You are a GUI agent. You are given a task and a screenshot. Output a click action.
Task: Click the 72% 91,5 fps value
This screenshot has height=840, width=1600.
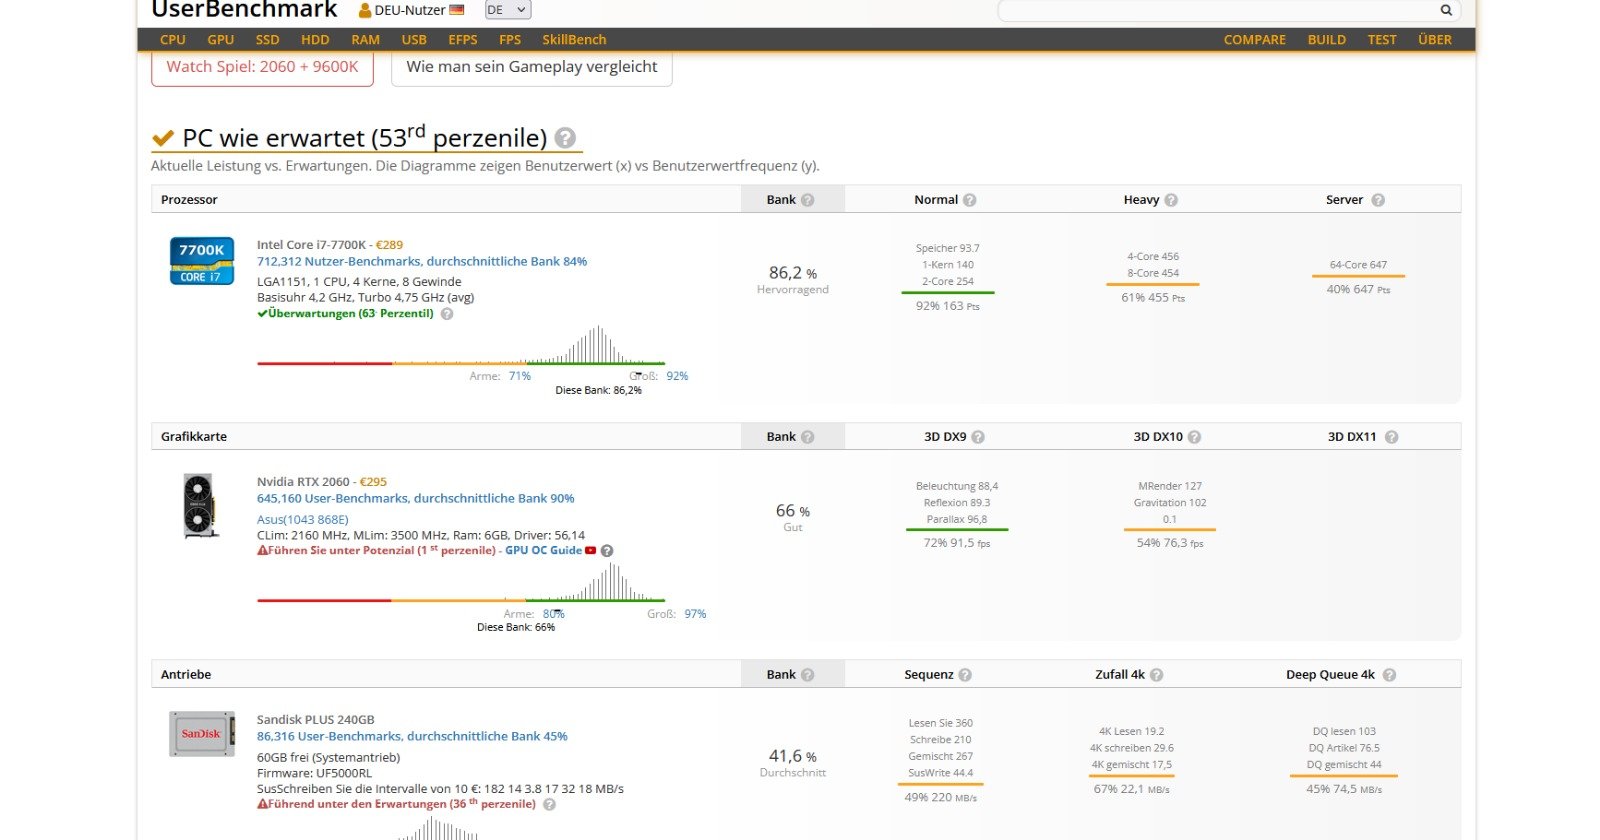pos(957,543)
